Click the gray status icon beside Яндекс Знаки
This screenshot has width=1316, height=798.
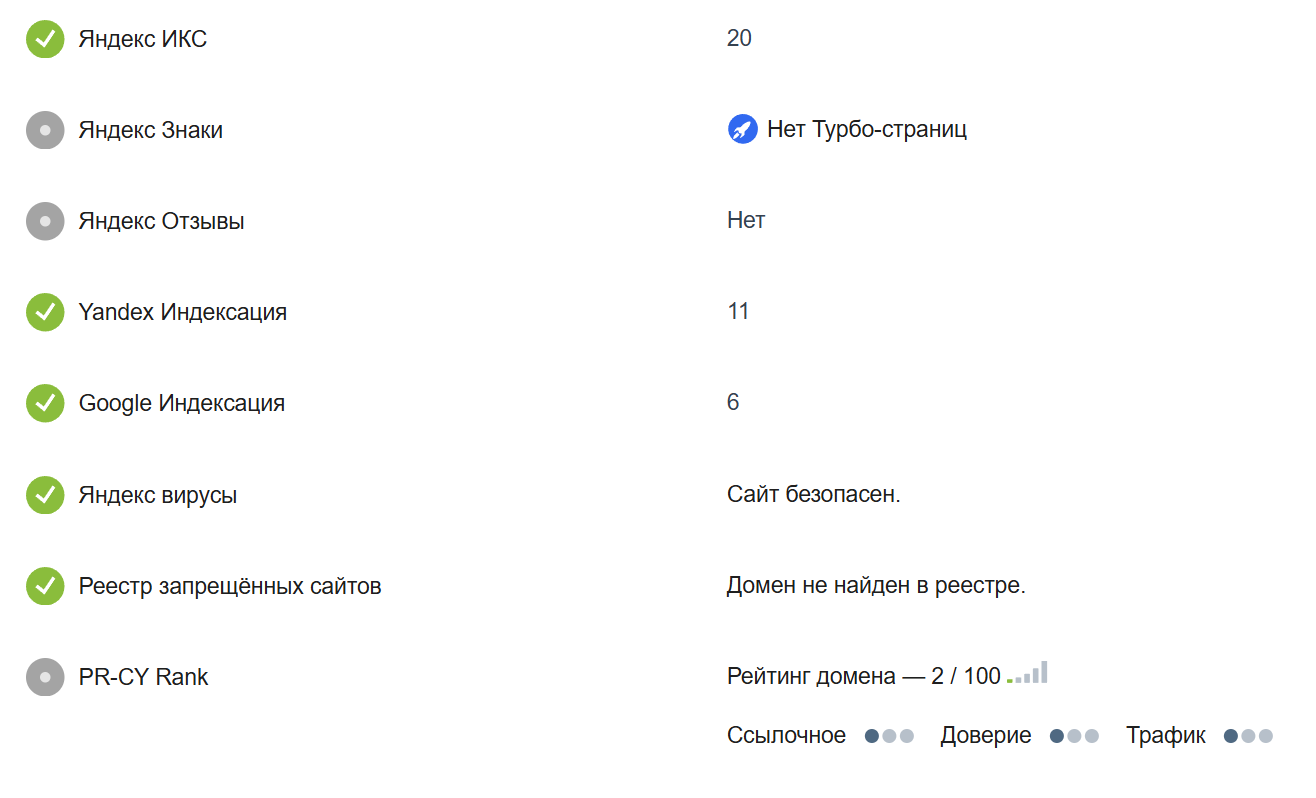point(45,130)
